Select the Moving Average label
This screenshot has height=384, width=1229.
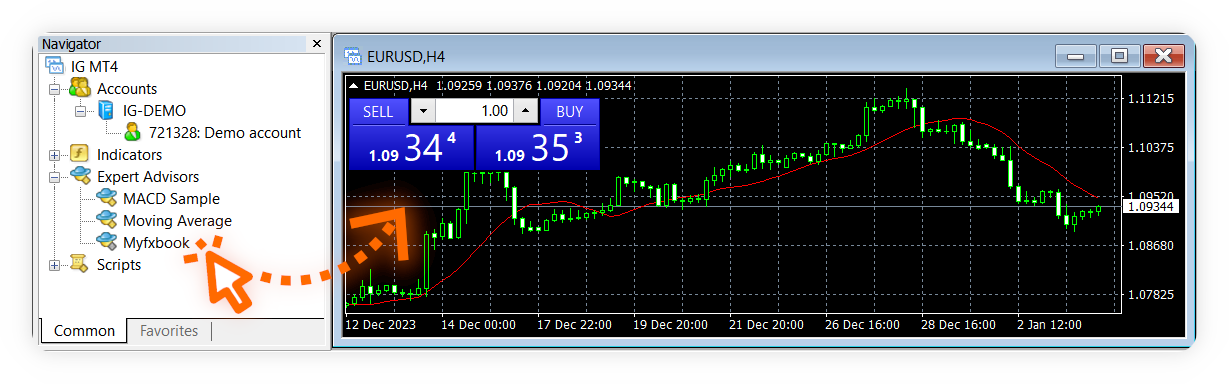[x=177, y=221]
